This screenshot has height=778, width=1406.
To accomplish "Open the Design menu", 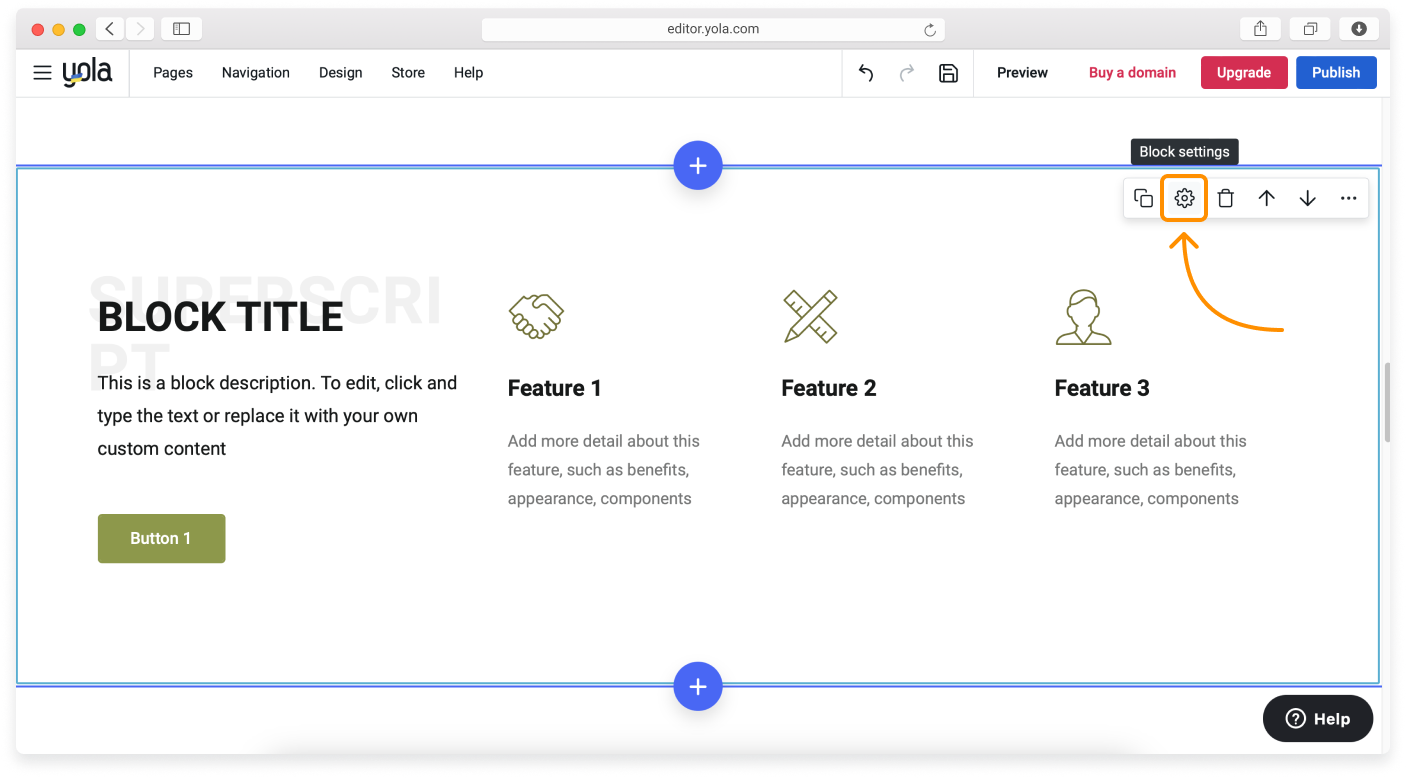I will coord(340,73).
